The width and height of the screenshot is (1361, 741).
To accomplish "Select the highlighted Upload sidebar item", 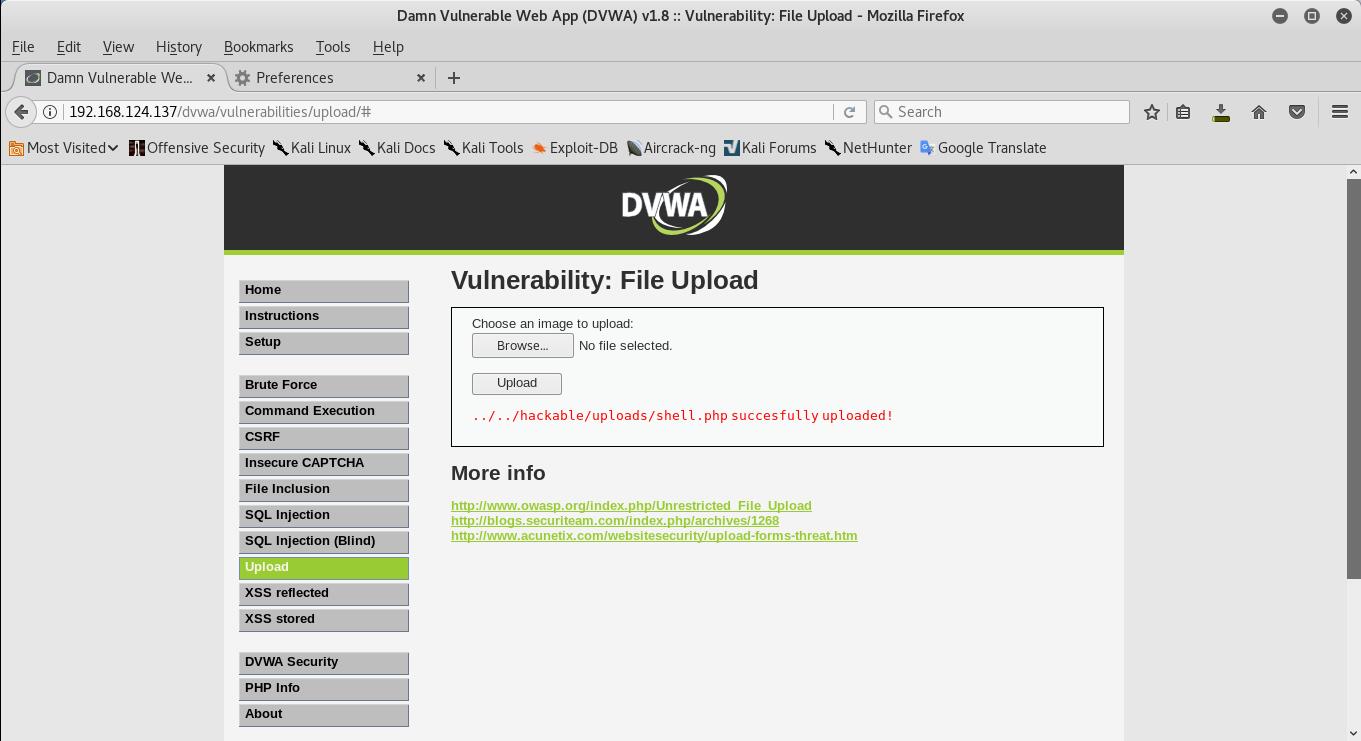I will (x=324, y=568).
